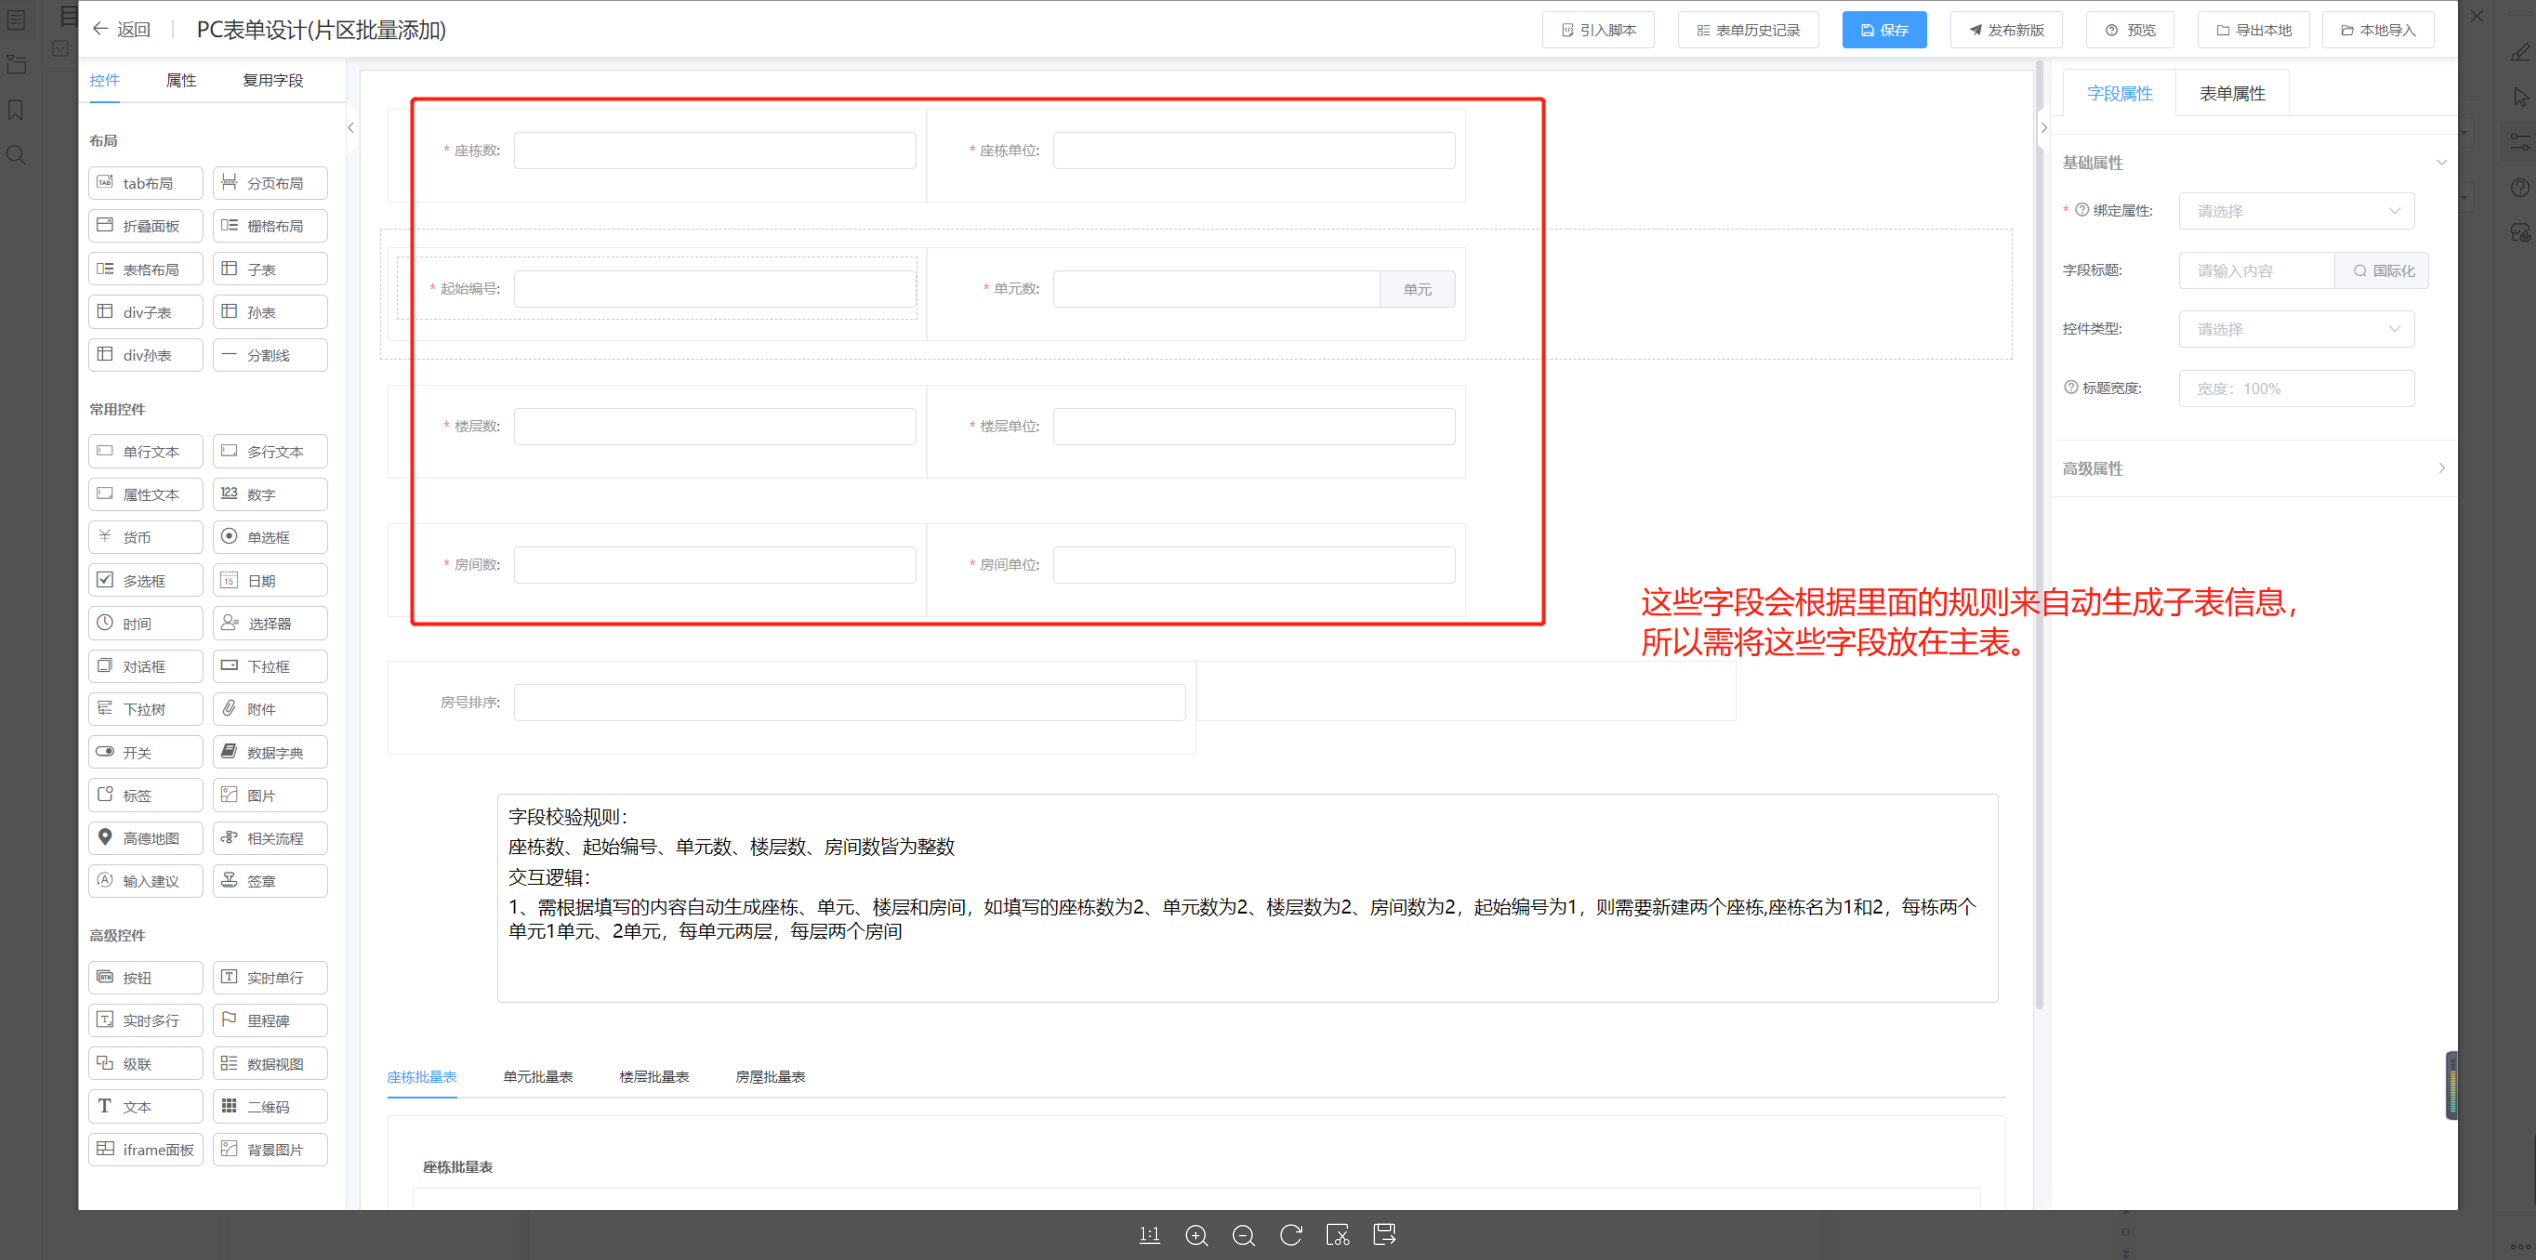Switch to the 表单属性 tab
Image resolution: width=2536 pixels, height=1260 pixels.
[2231, 94]
